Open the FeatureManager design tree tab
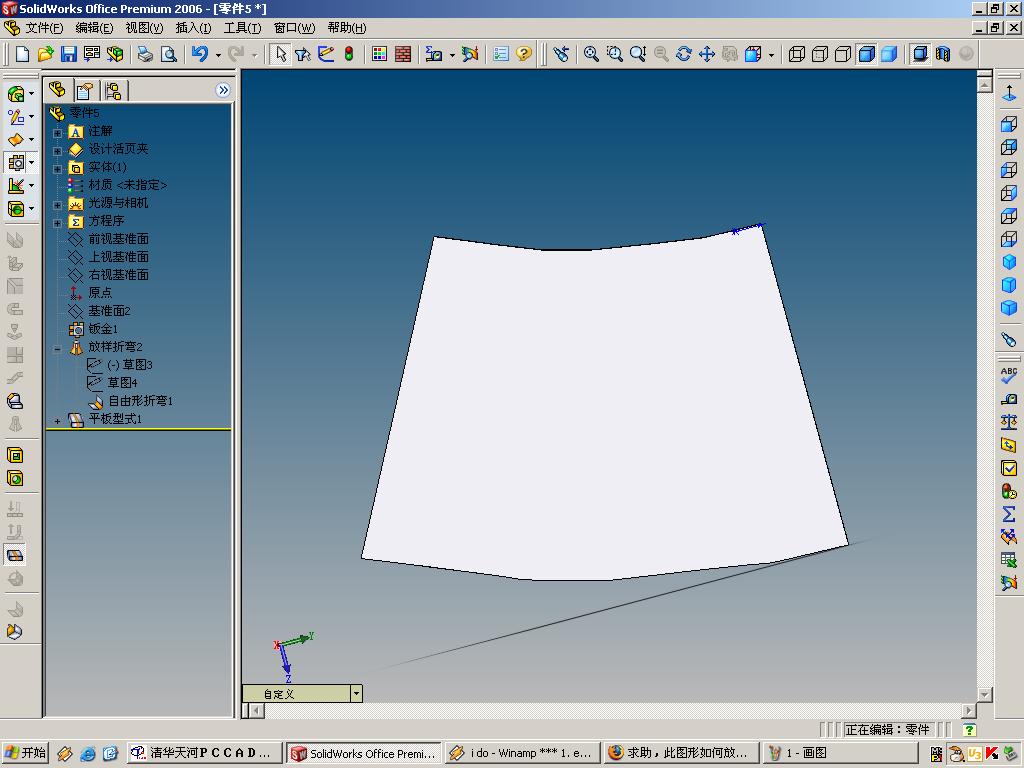 point(57,90)
